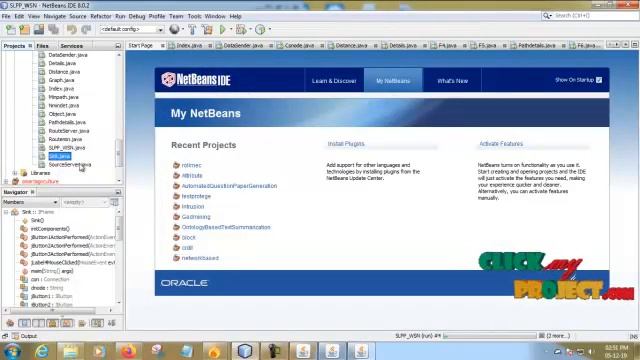Click the Profile Project toolbar icon
Image resolution: width=640 pixels, height=360 pixels.
coord(260,29)
